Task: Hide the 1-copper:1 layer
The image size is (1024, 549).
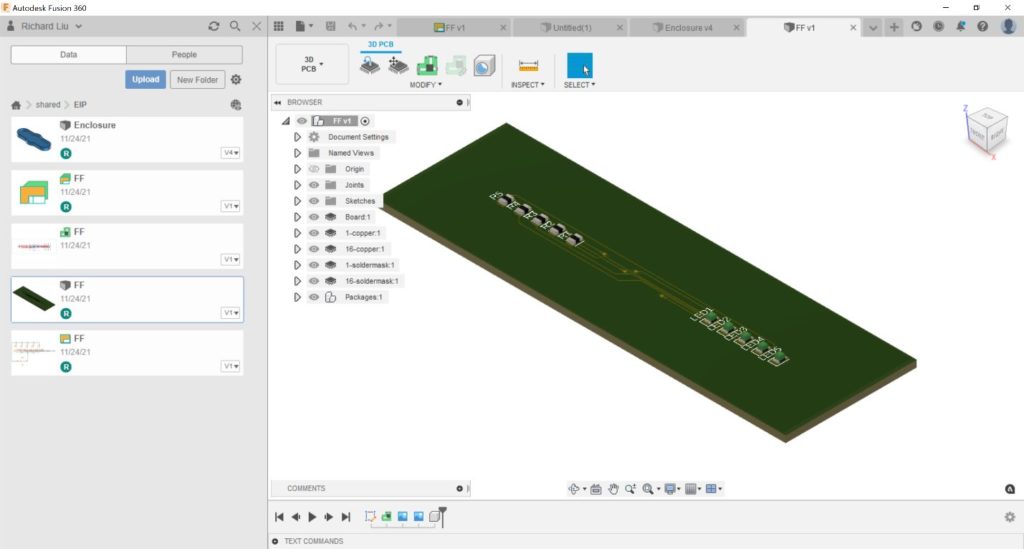Action: point(314,233)
